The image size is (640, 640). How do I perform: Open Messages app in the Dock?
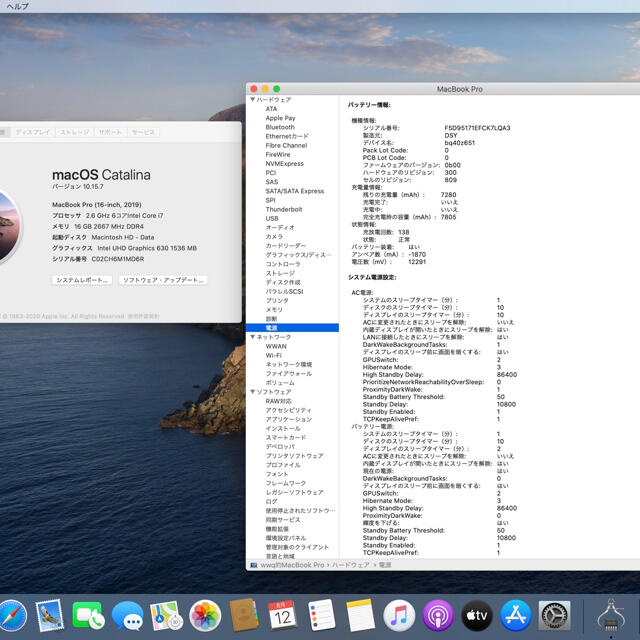point(127,616)
